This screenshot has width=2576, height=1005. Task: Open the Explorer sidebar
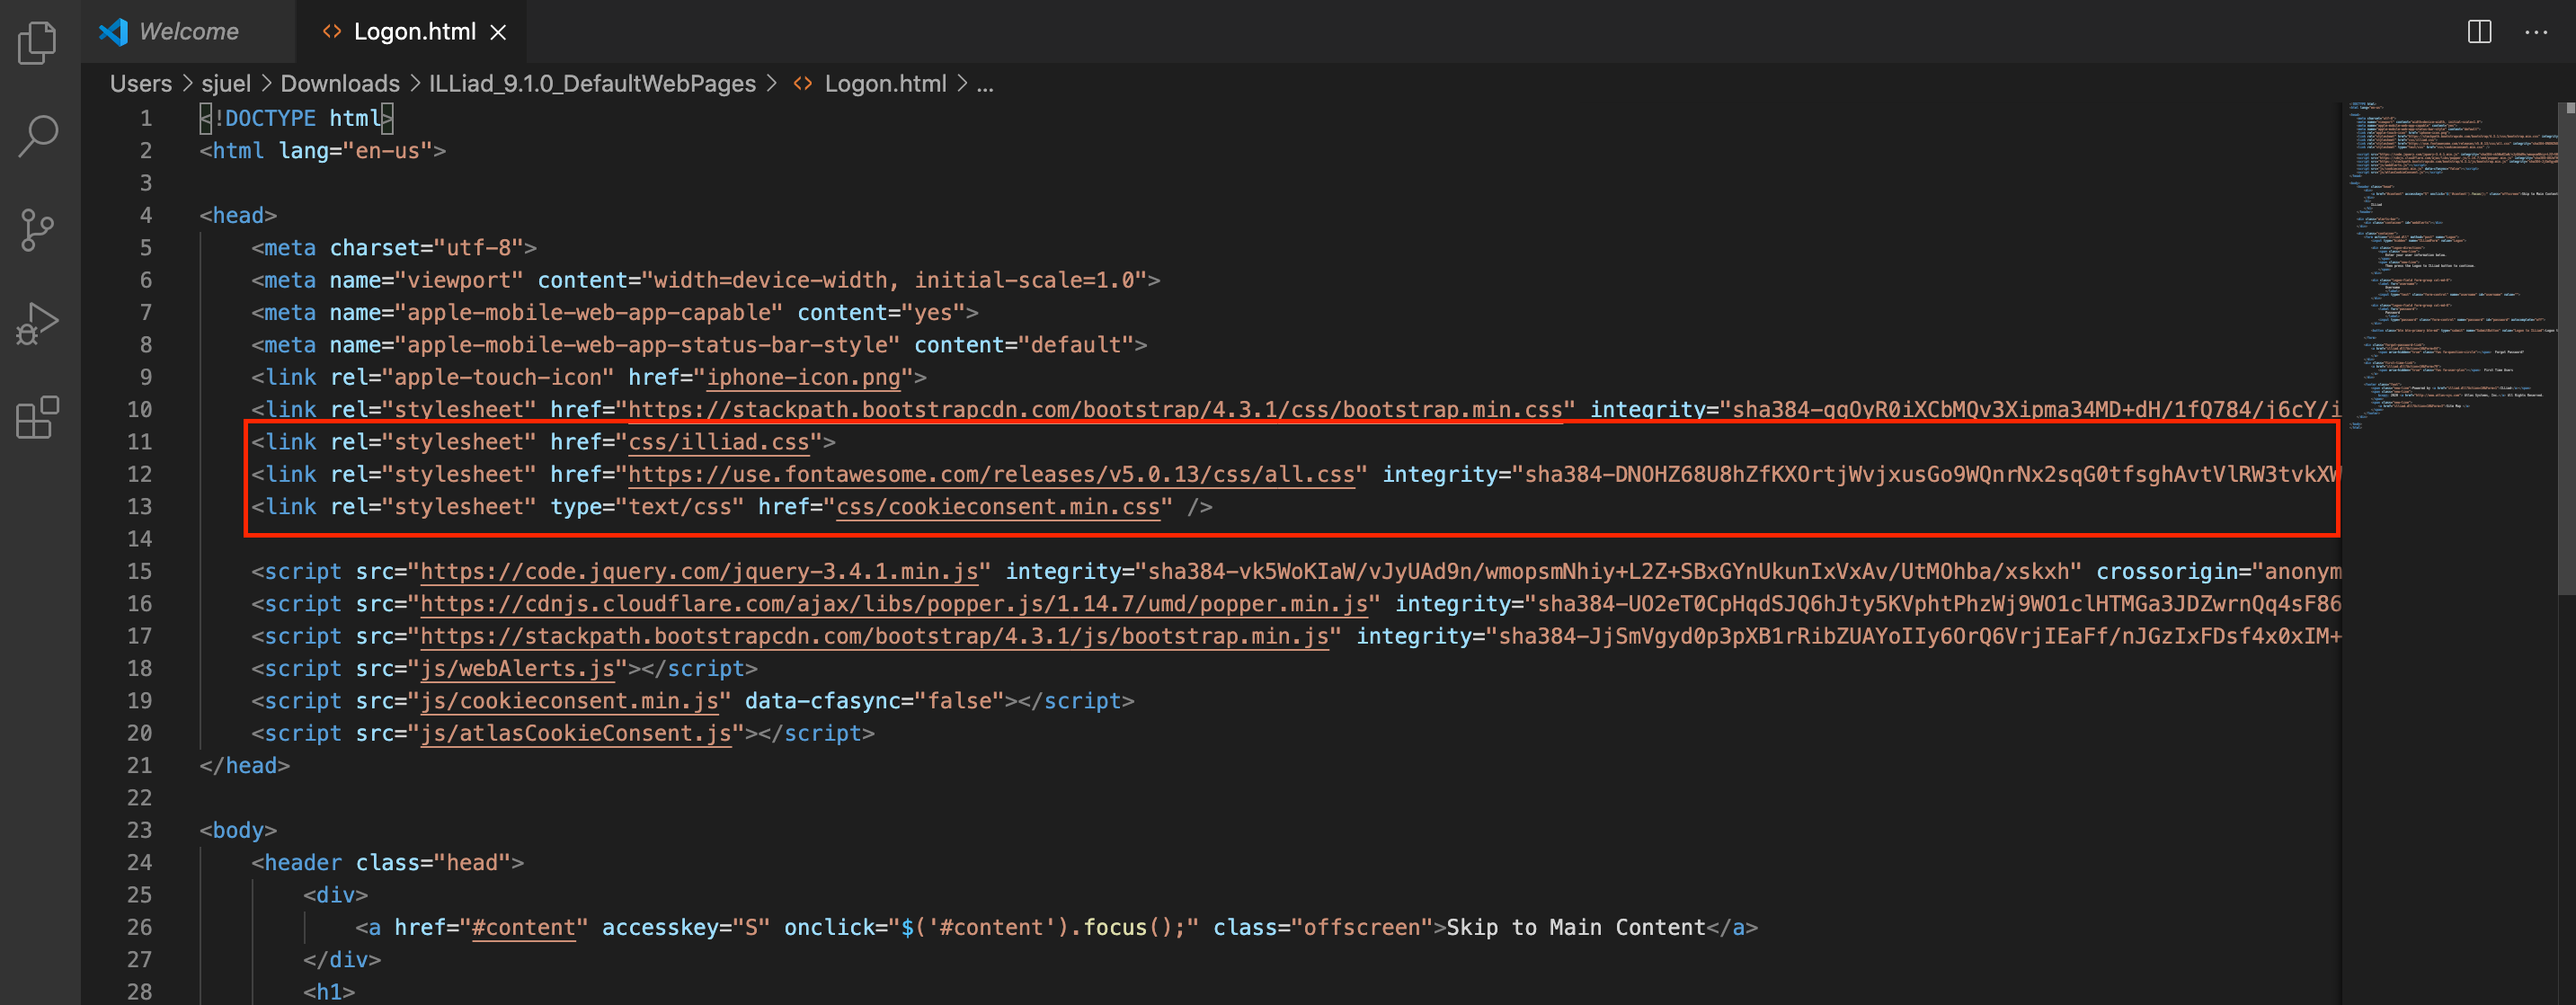coord(37,42)
